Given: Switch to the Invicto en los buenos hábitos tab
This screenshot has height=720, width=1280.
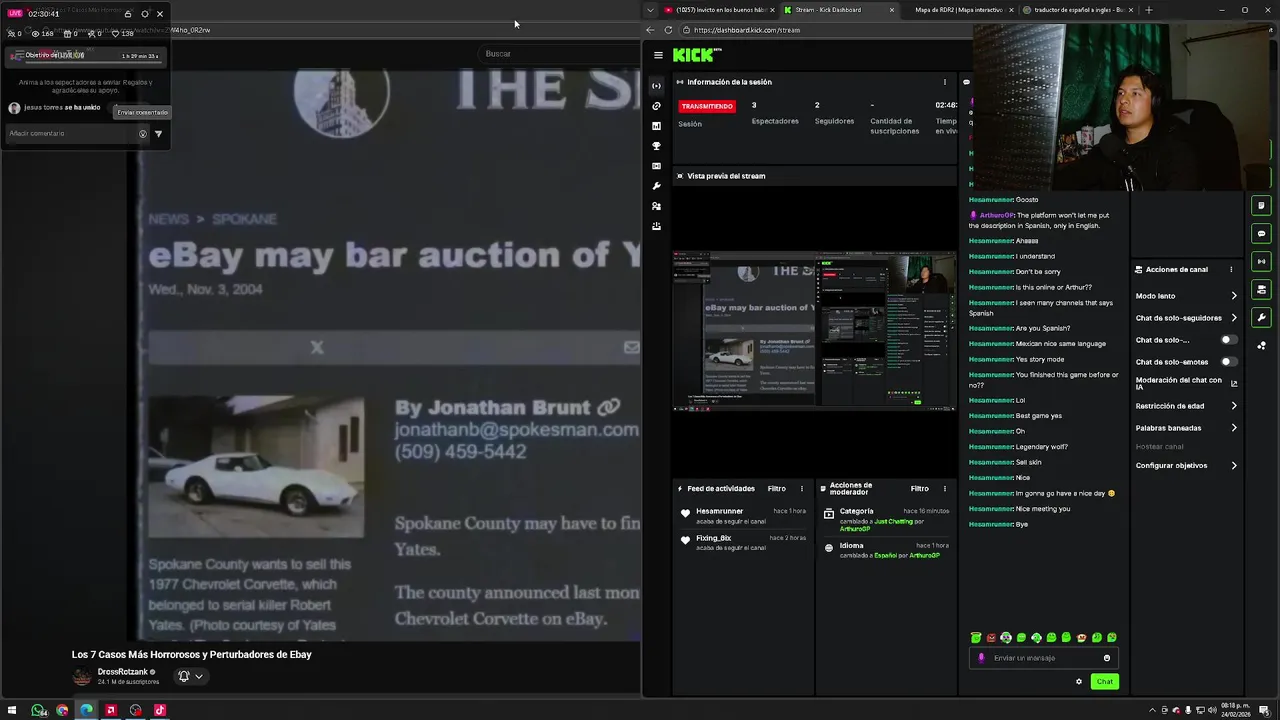Looking at the screenshot, I should coord(720,10).
